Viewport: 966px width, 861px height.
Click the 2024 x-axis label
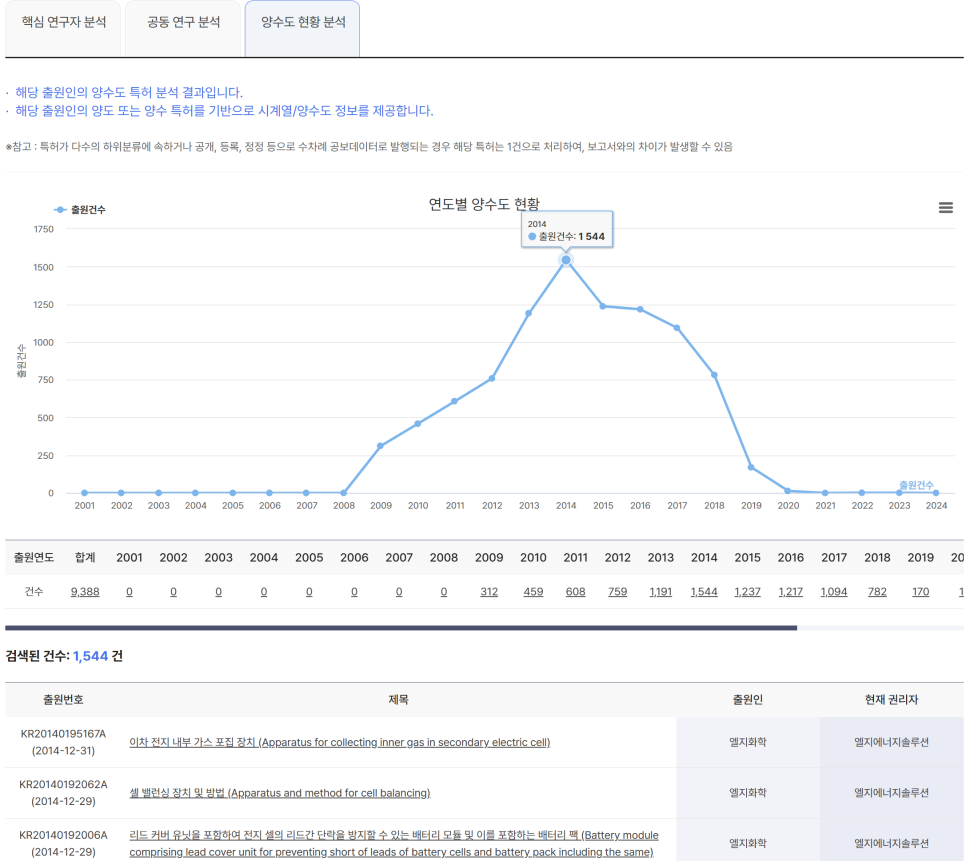click(x=936, y=506)
